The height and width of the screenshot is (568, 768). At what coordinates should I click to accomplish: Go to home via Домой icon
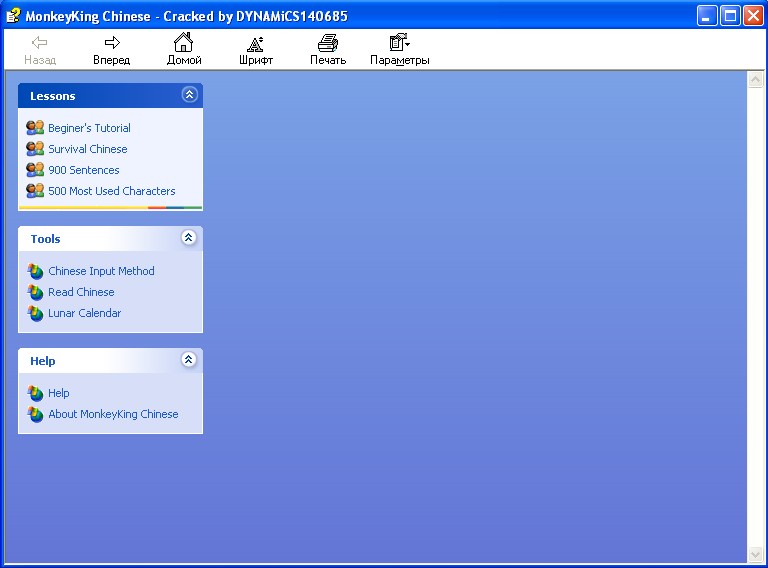pyautogui.click(x=184, y=42)
